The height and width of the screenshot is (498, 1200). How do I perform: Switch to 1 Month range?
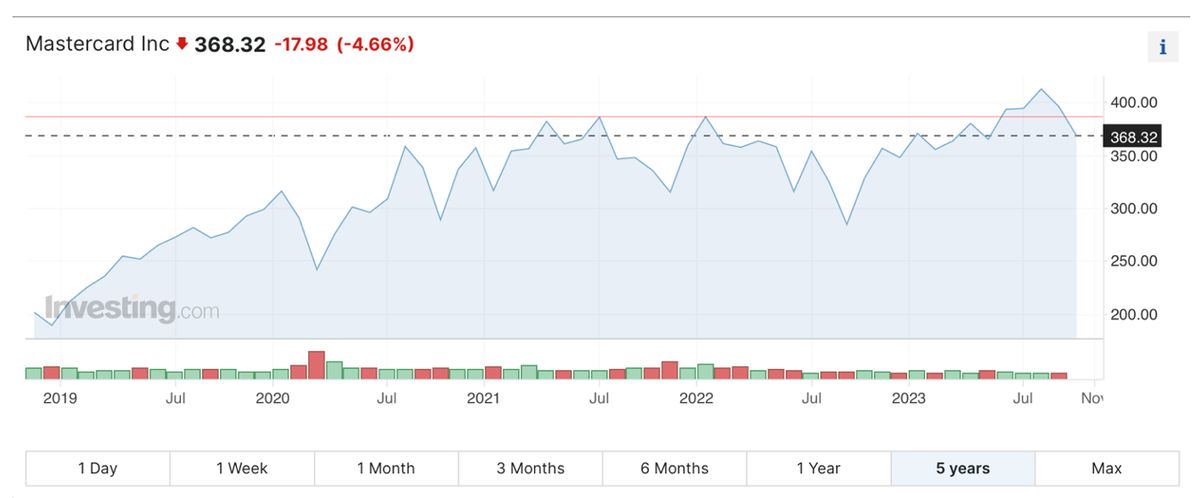386,468
